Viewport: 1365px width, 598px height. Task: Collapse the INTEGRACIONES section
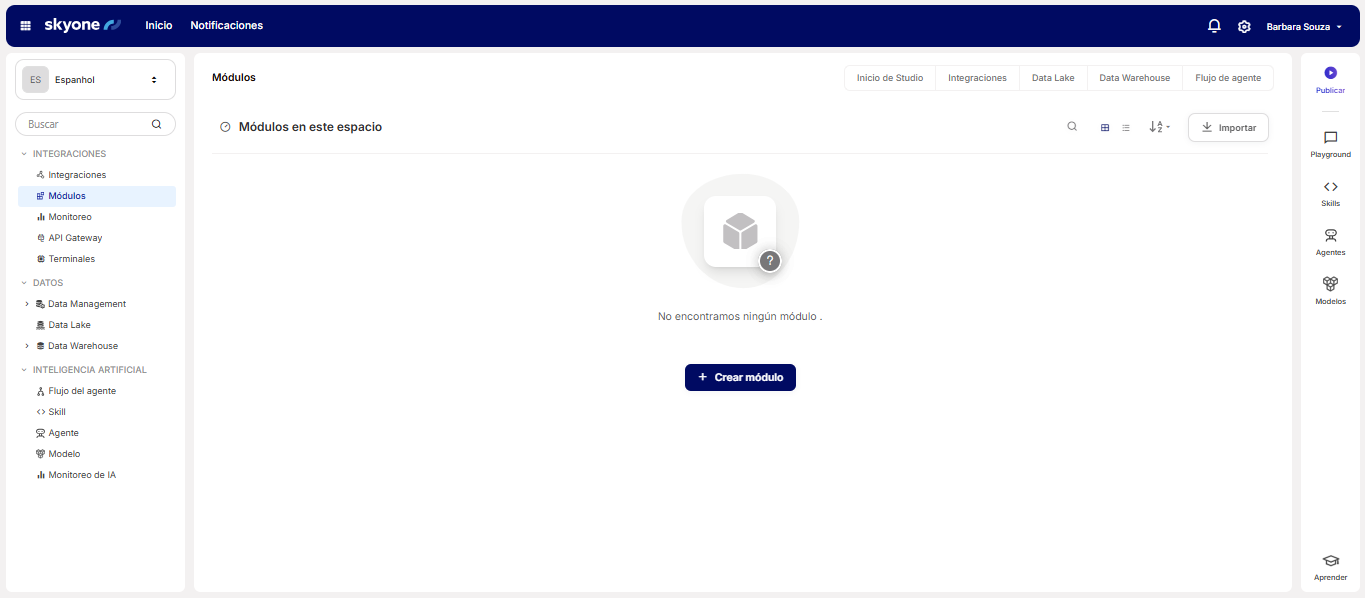pyautogui.click(x=24, y=154)
